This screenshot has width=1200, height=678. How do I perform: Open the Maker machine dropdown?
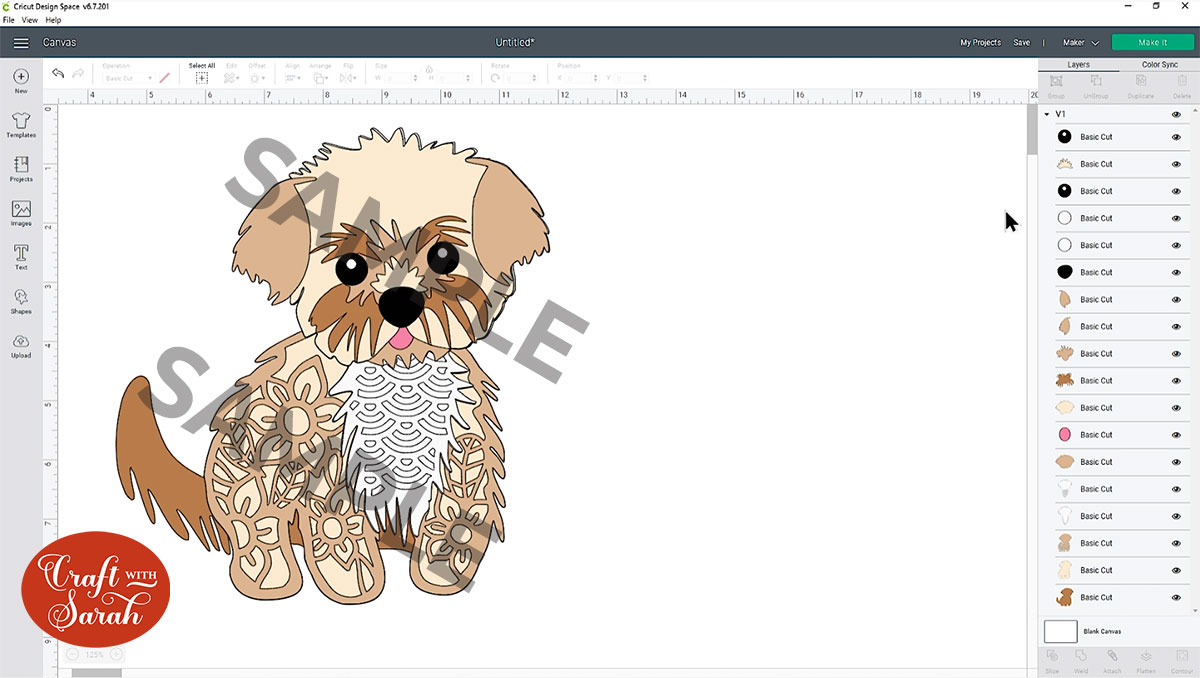(1080, 43)
